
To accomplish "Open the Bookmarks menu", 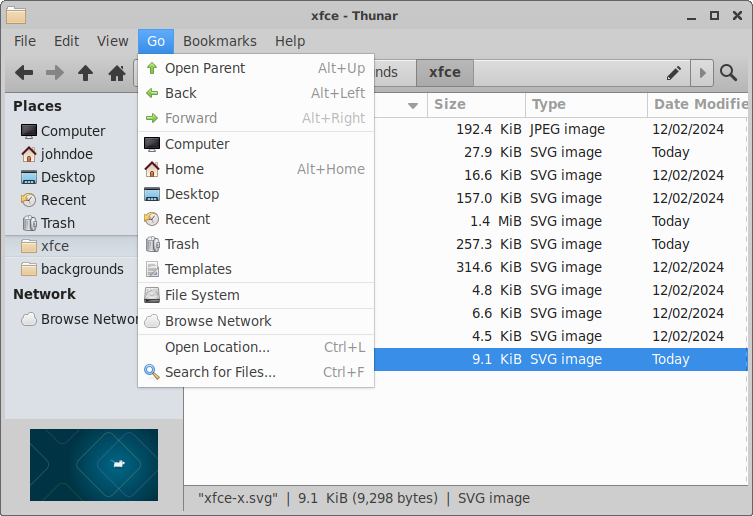I will [219, 41].
